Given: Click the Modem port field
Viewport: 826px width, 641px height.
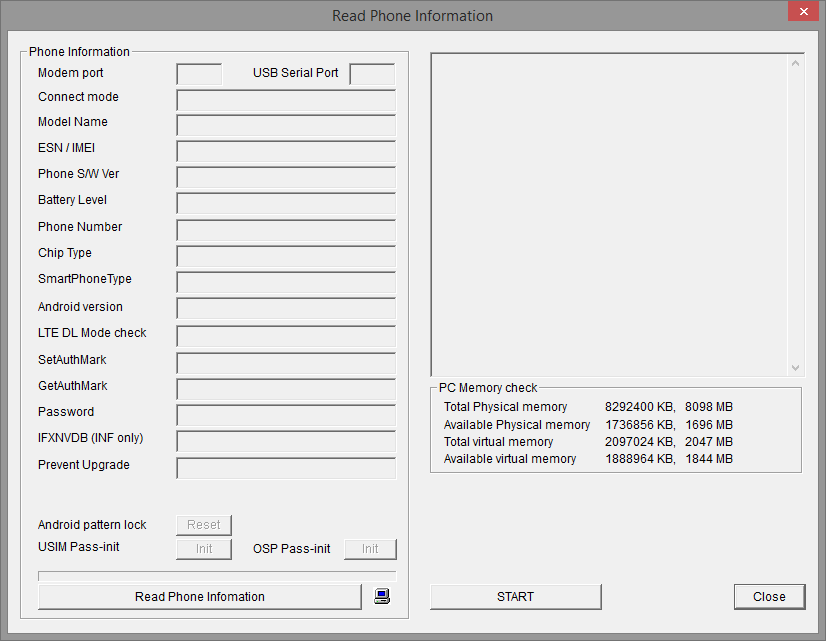Looking at the screenshot, I should click(199, 74).
